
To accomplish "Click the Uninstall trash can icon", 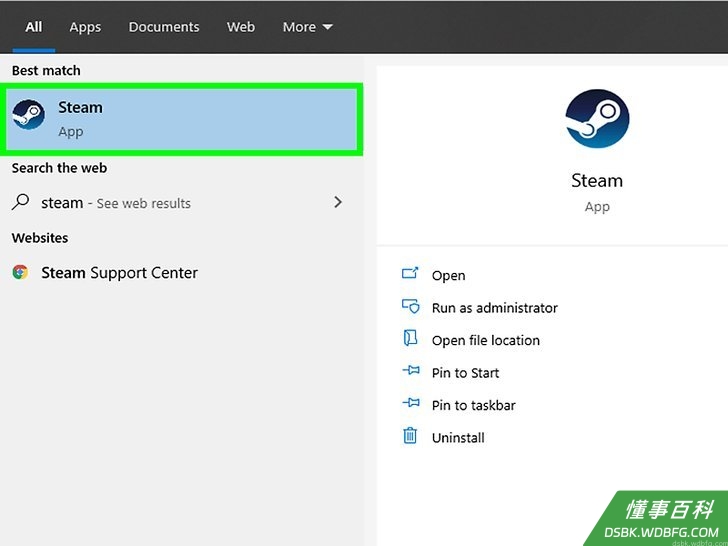I will pos(410,436).
